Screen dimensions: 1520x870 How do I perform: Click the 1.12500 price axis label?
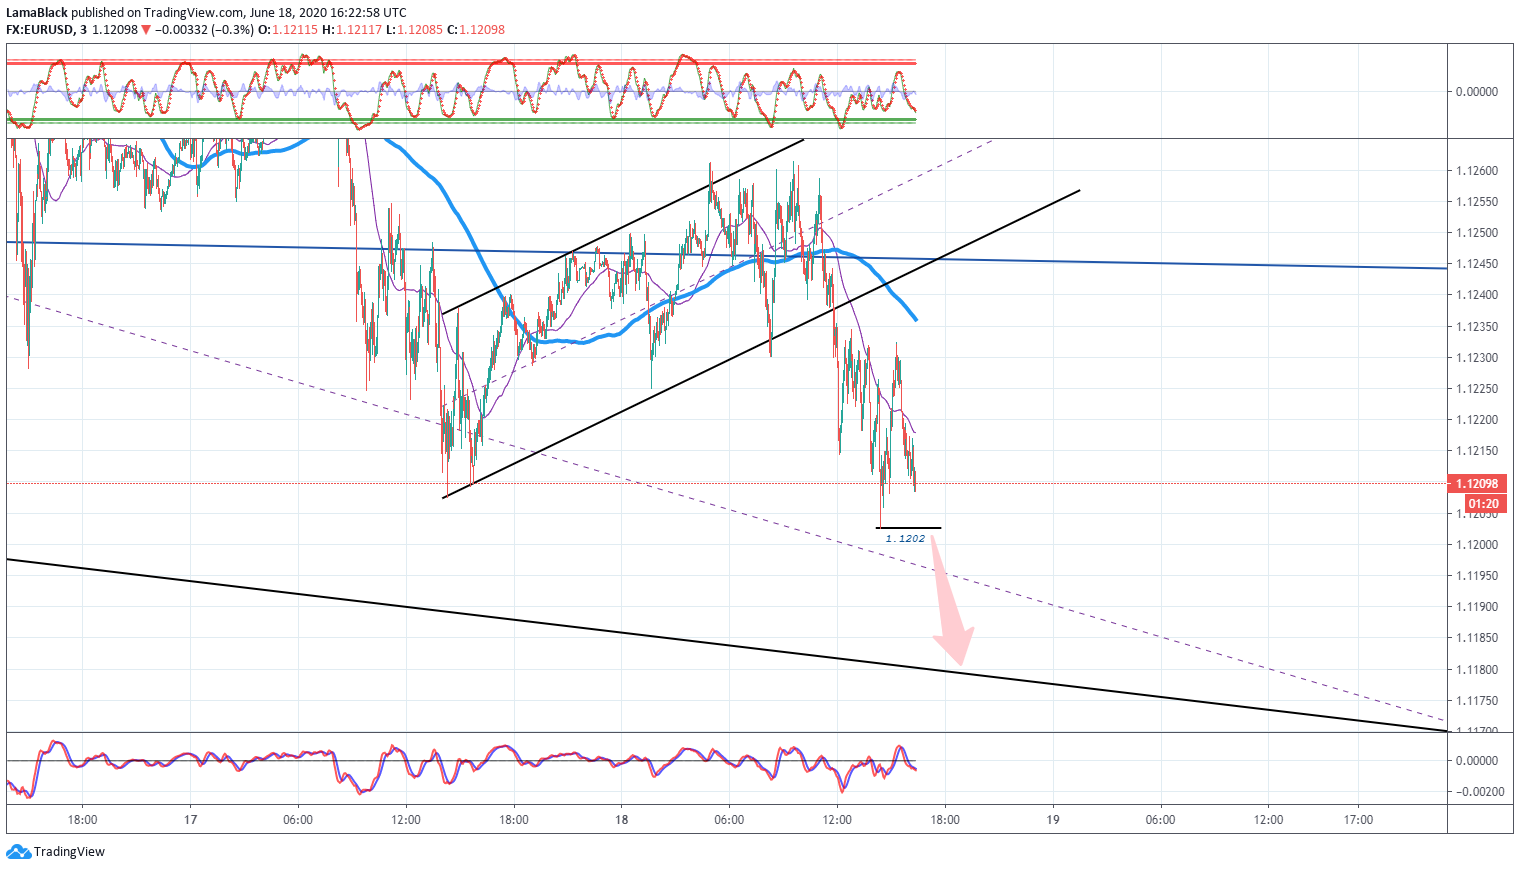1477,233
